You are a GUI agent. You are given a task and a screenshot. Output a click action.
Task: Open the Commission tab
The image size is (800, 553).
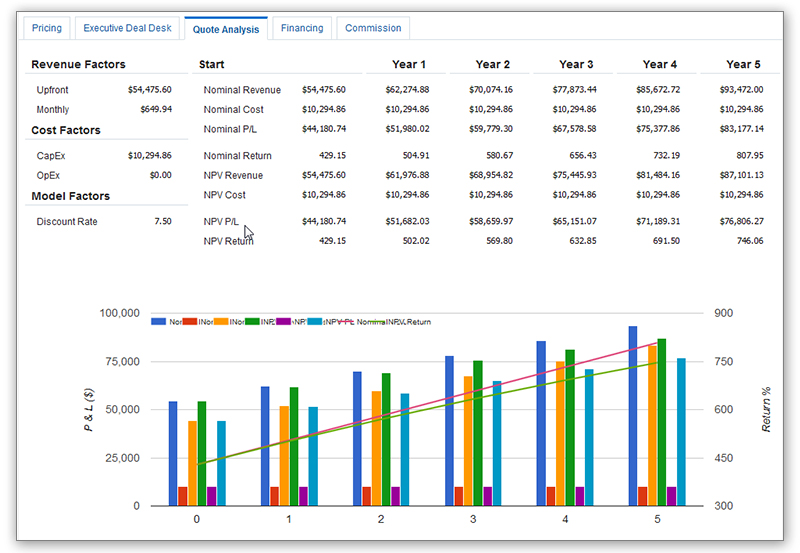373,28
